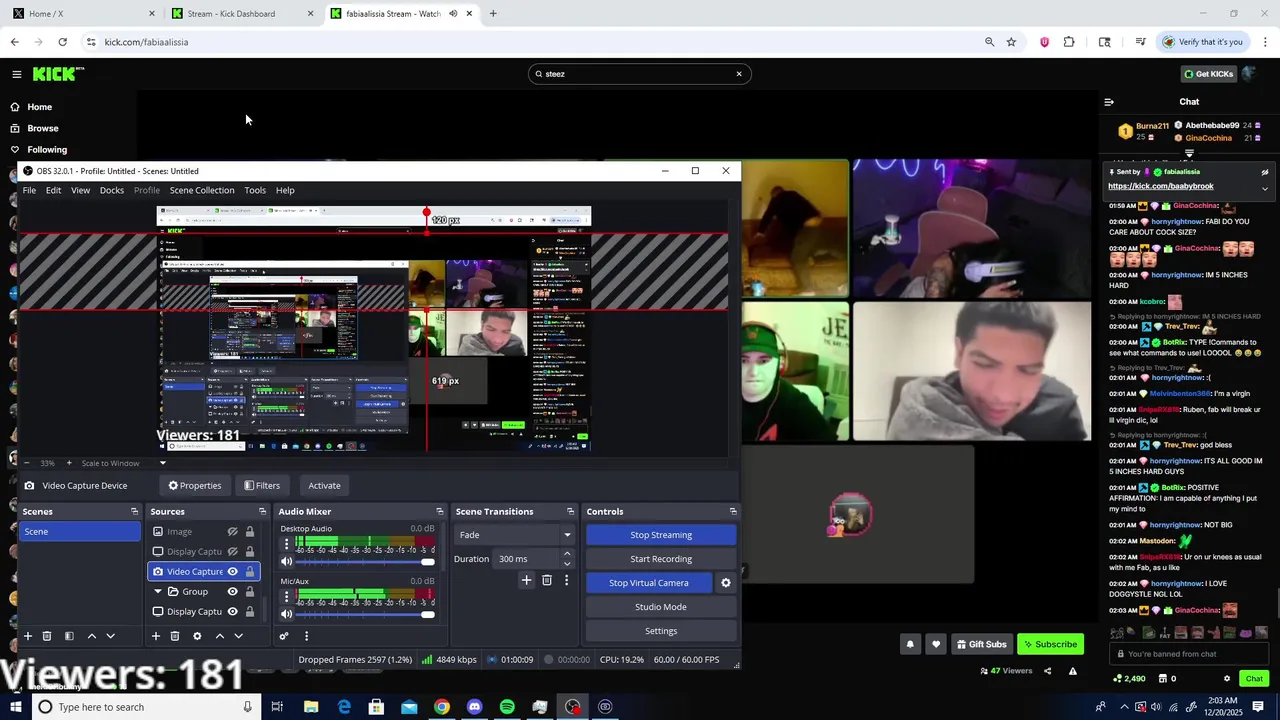Click the Activate button in OBS

point(324,485)
